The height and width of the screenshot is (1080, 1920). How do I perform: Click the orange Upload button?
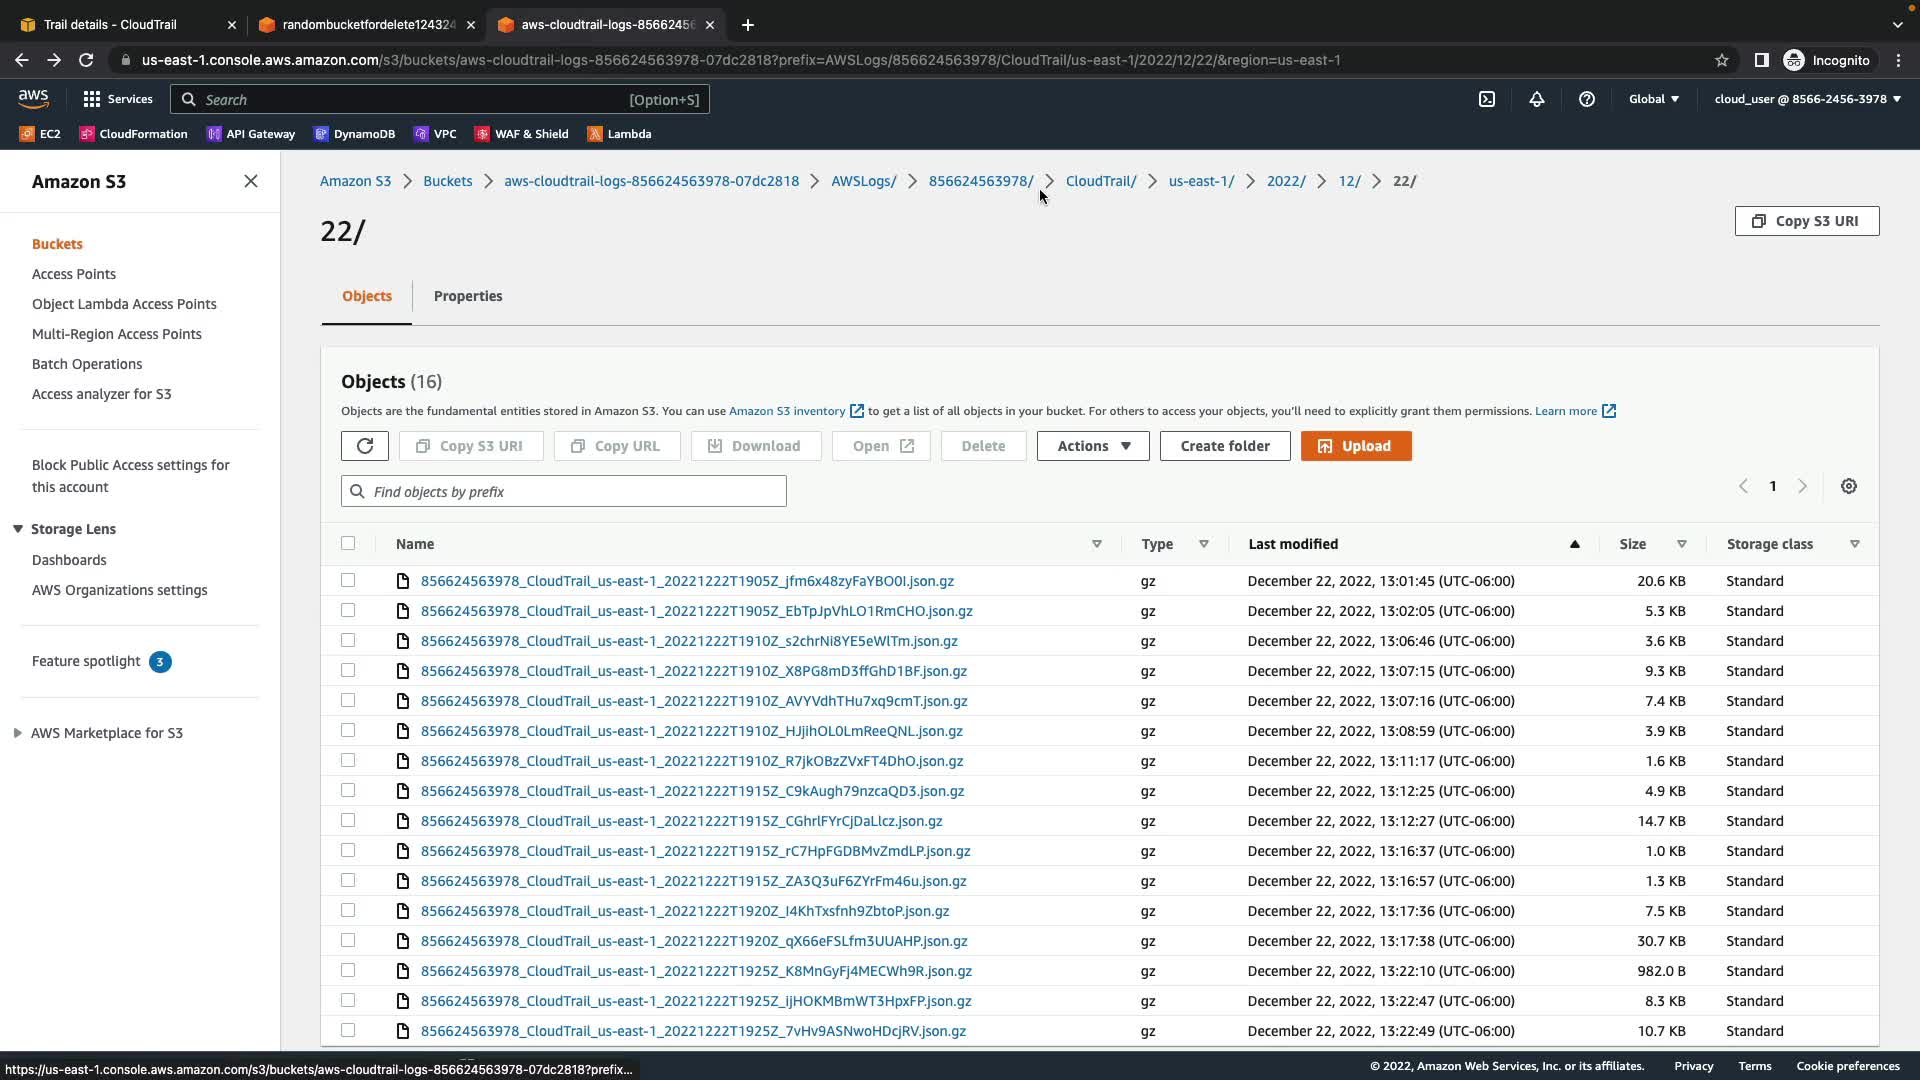pos(1356,446)
